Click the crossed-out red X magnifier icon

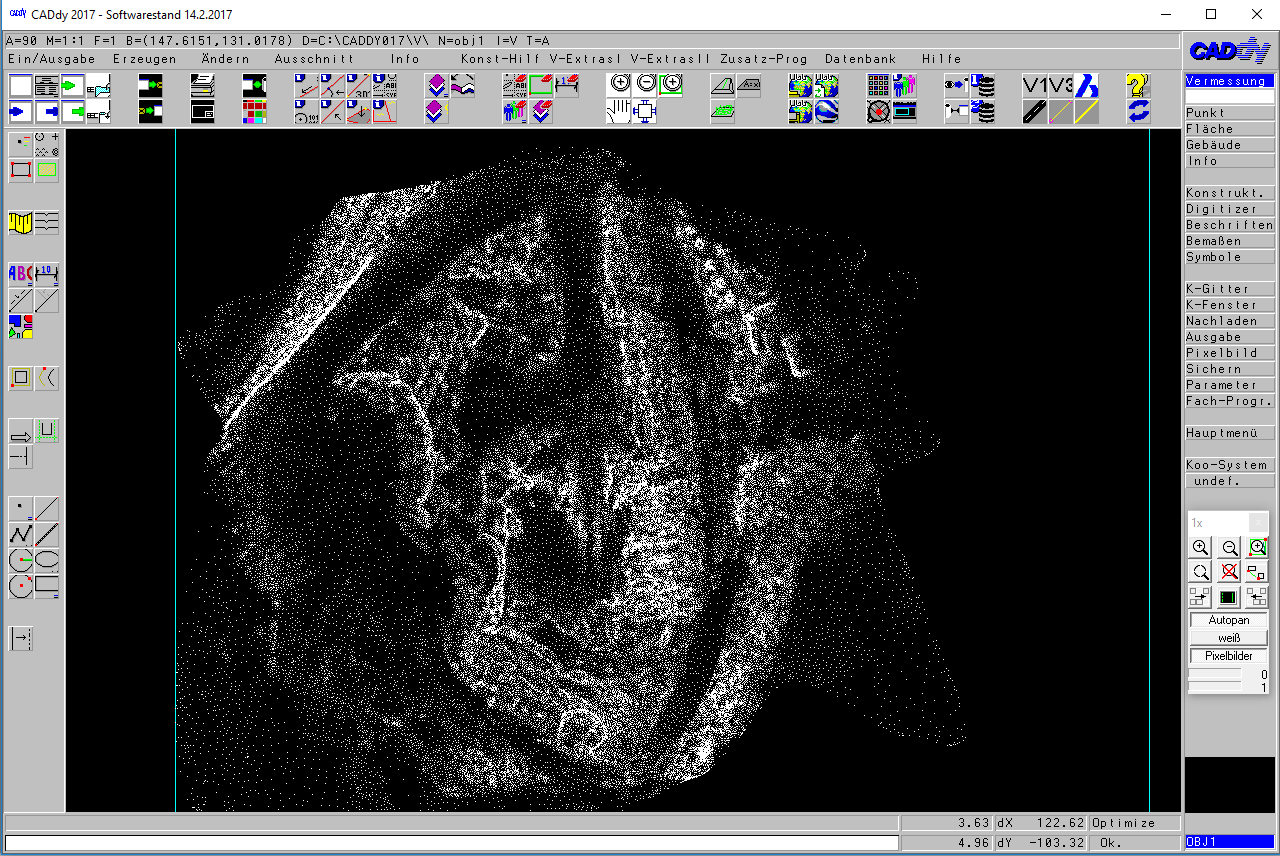(x=1229, y=572)
